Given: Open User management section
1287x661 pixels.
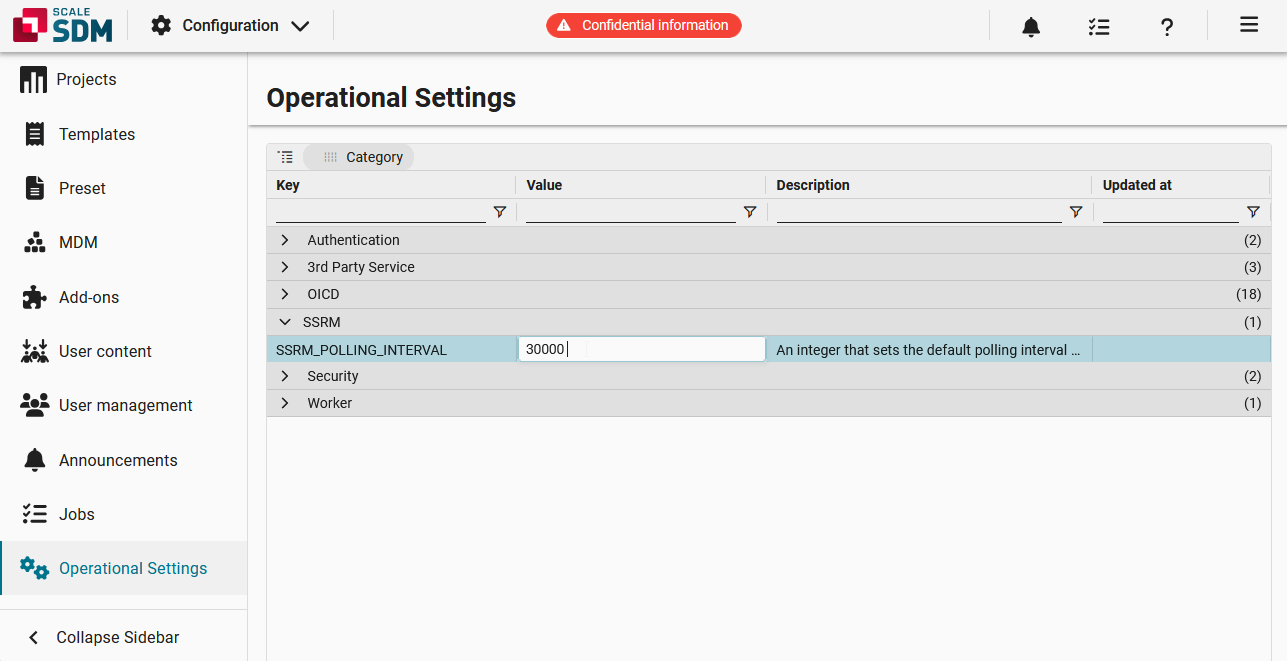Looking at the screenshot, I should pos(125,405).
